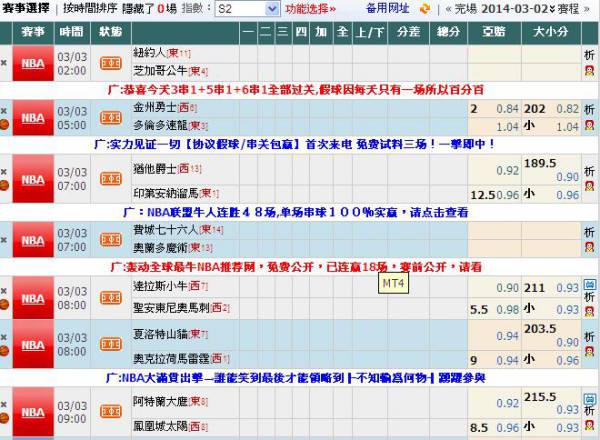Click mascot icon on 芝加哥公牛 row
This screenshot has width=600, height=440.
click(590, 71)
